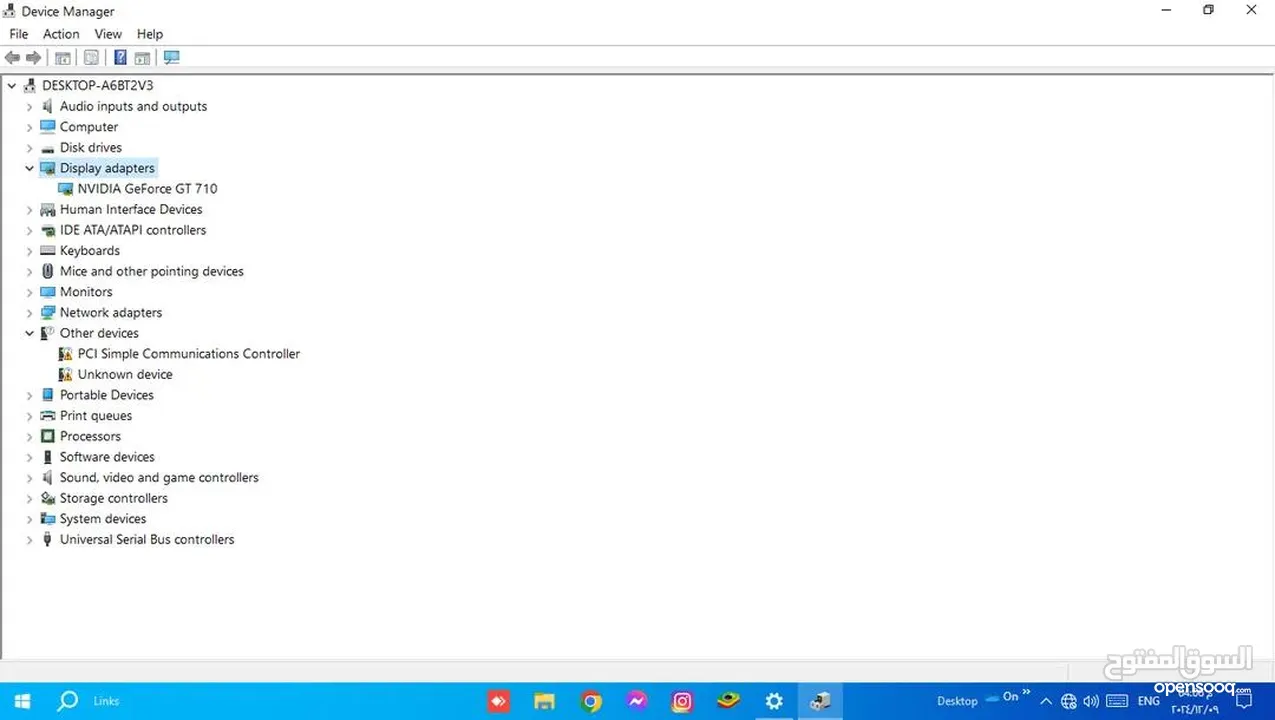Click the Keyboards category icon
The width and height of the screenshot is (1275, 720).
[x=47, y=251]
